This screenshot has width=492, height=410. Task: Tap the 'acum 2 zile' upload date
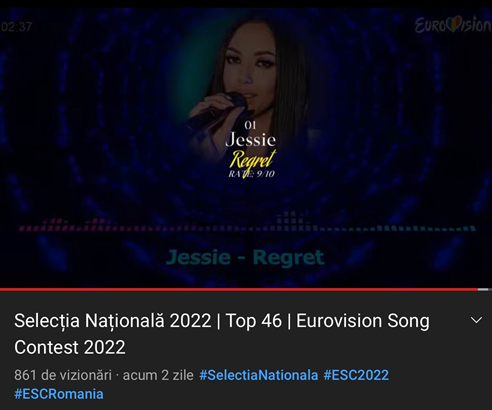coord(158,375)
